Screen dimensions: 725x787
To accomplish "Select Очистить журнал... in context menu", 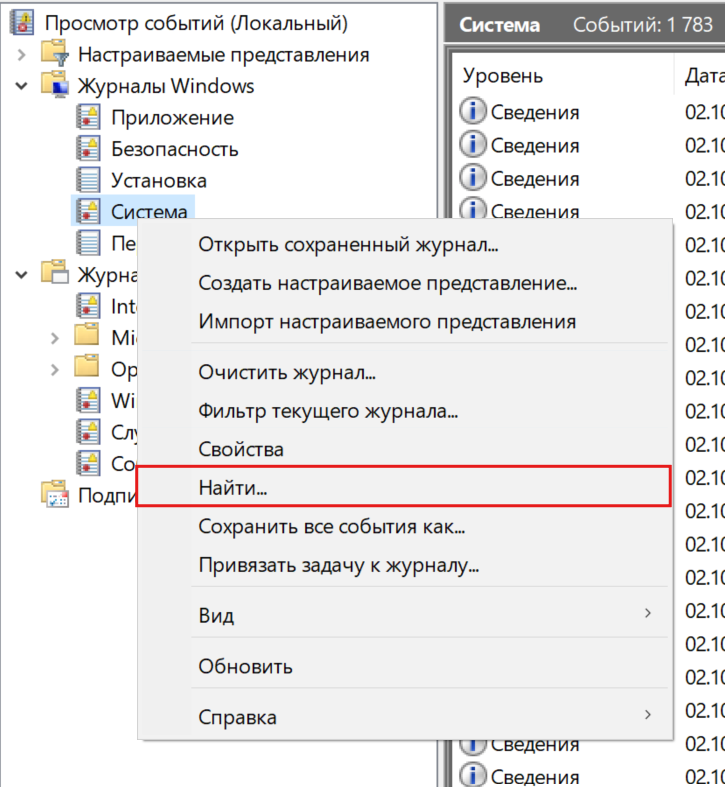I will 287,374.
